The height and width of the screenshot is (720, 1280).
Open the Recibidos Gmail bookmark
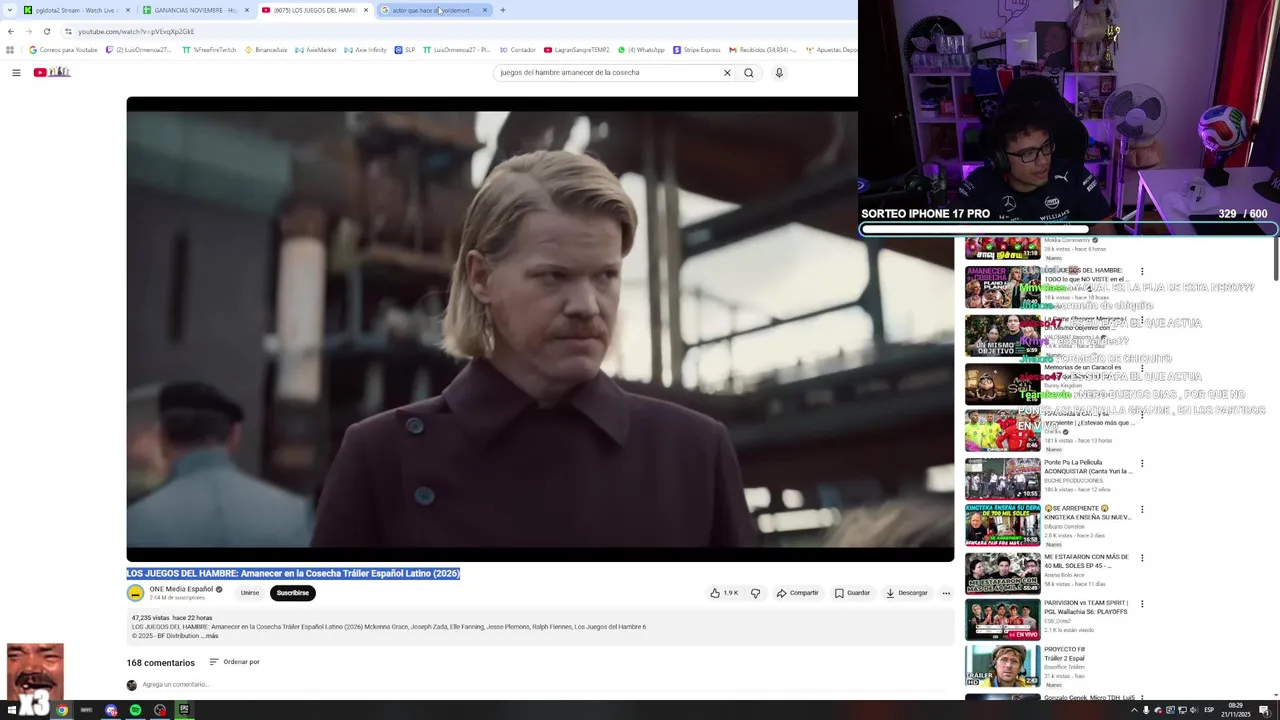click(x=763, y=50)
